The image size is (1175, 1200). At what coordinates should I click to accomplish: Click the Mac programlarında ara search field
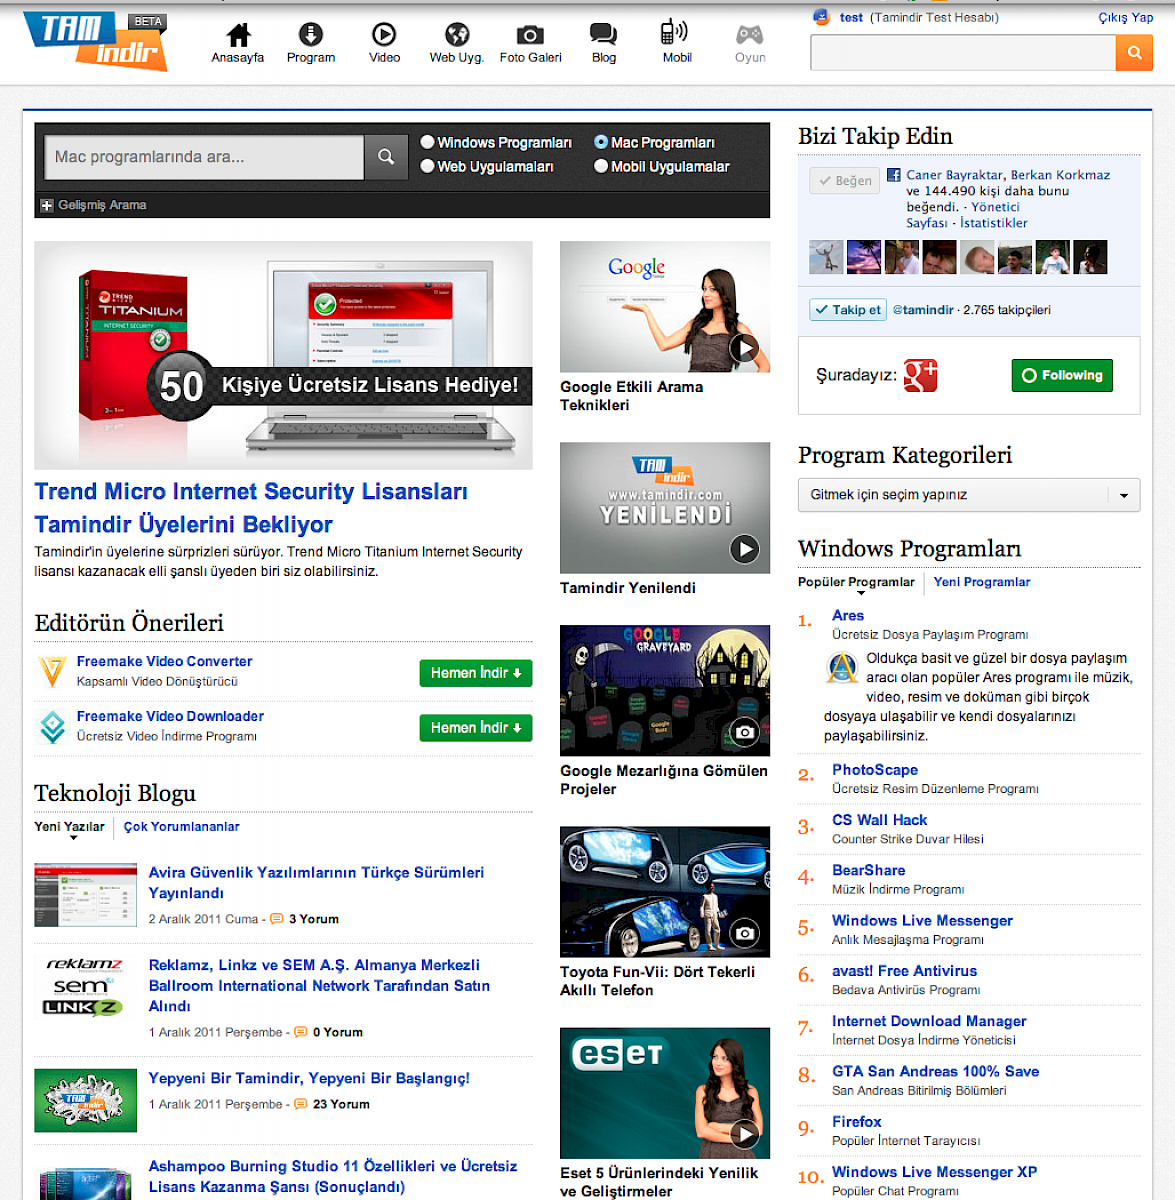click(x=204, y=157)
